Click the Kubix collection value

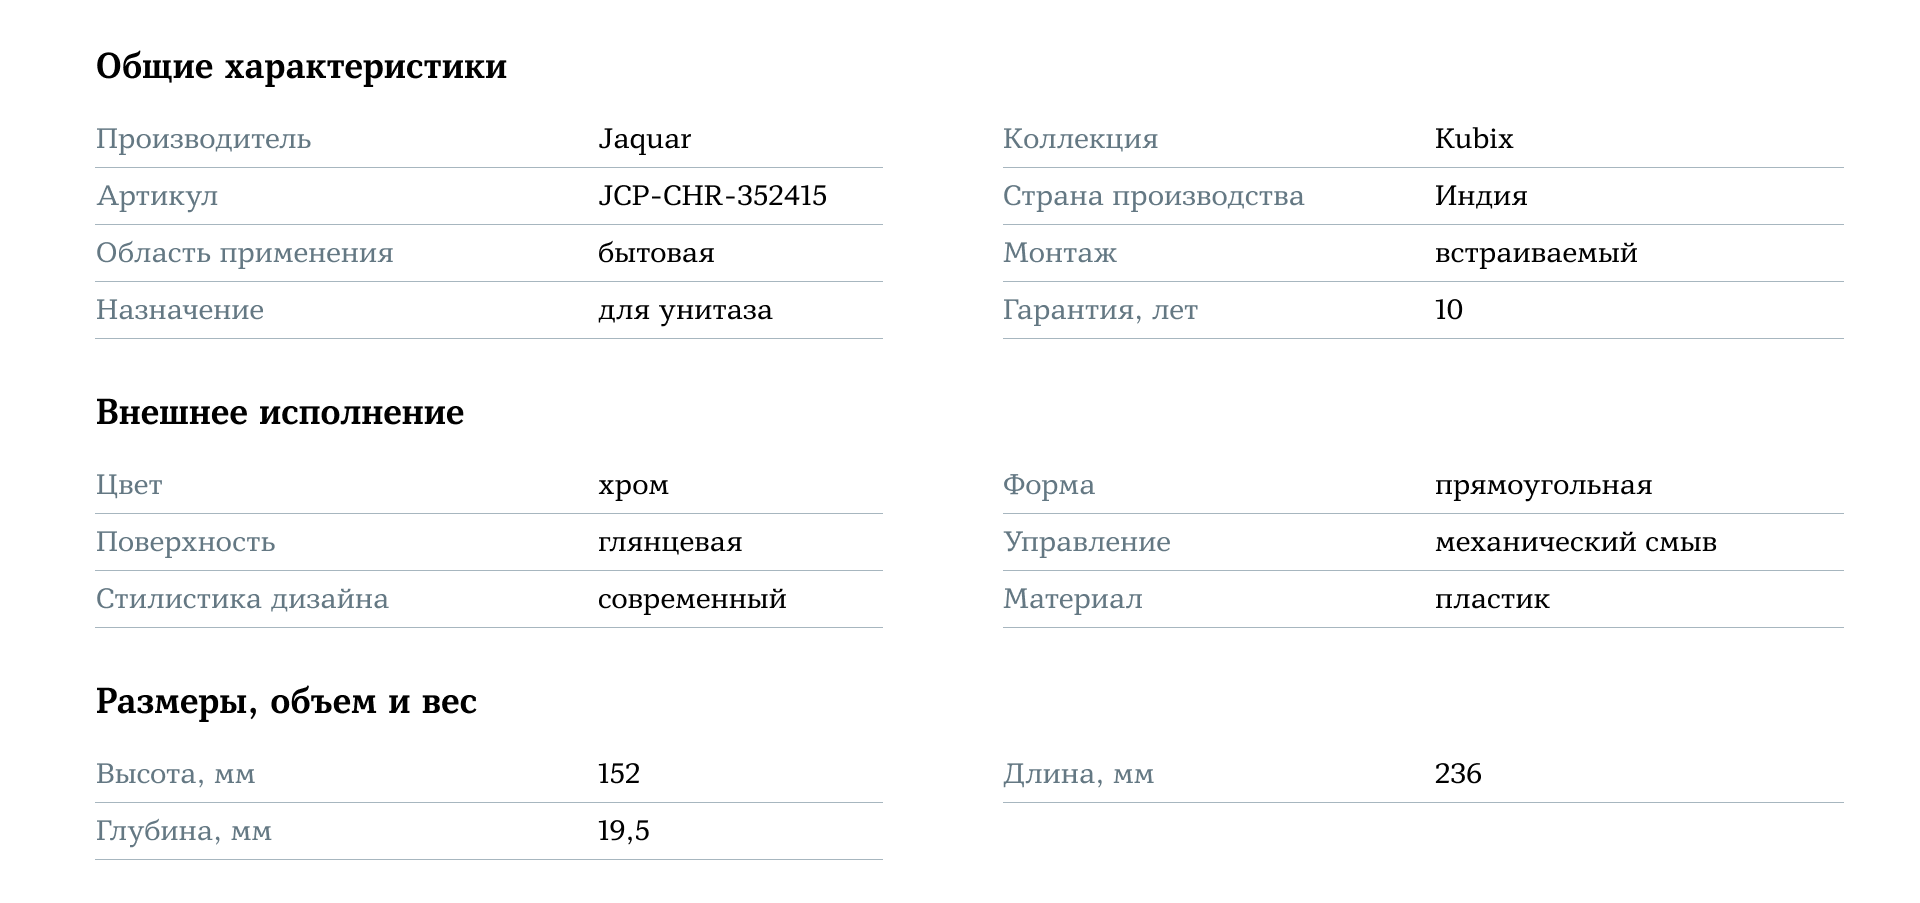(x=1473, y=139)
